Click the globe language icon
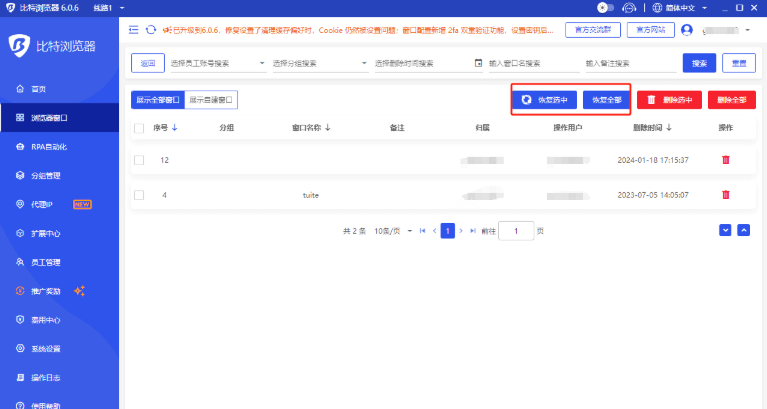 click(x=657, y=8)
